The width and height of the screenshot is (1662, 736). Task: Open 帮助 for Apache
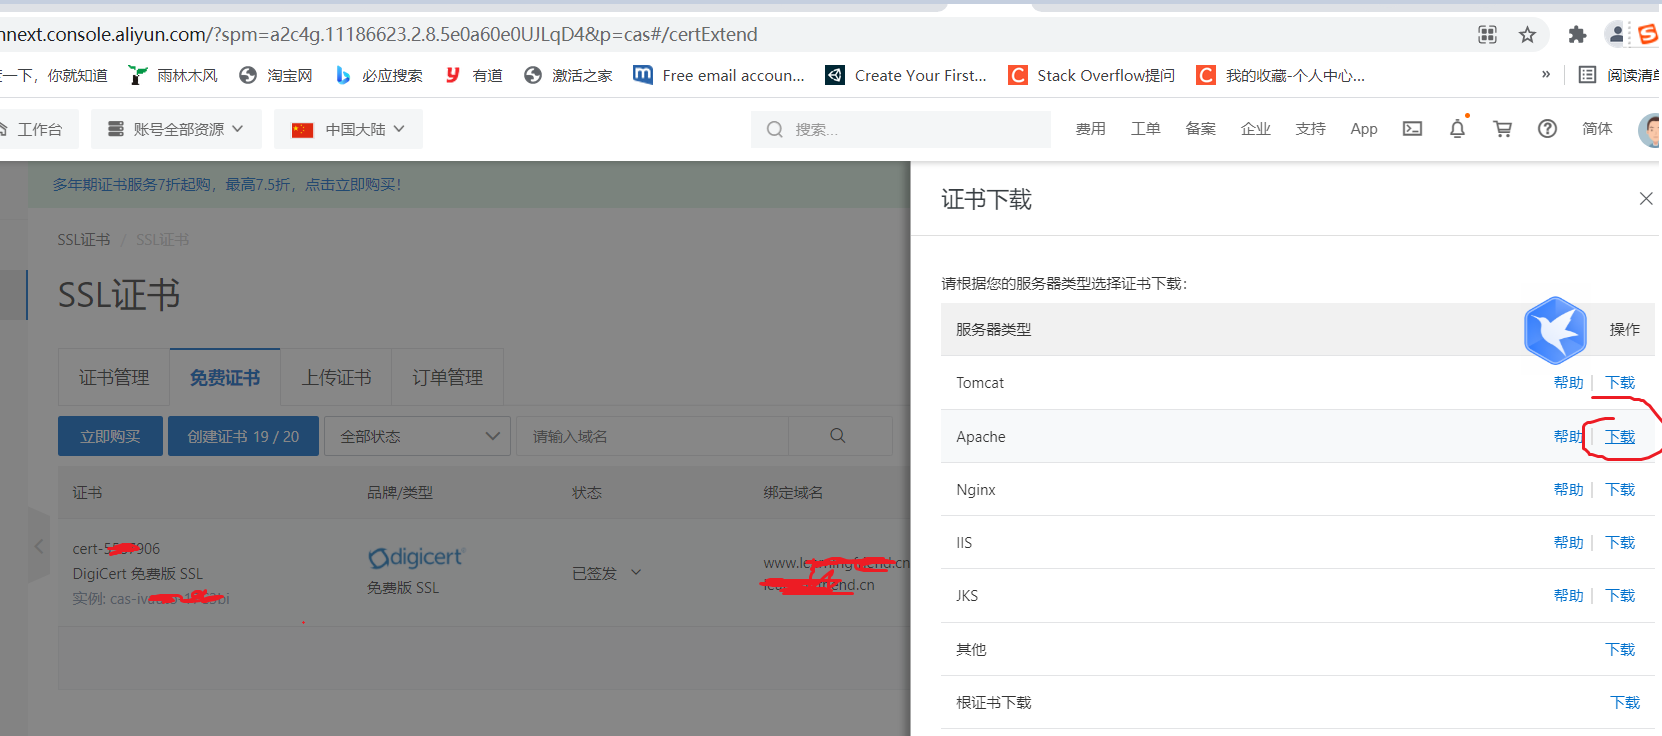(1568, 437)
